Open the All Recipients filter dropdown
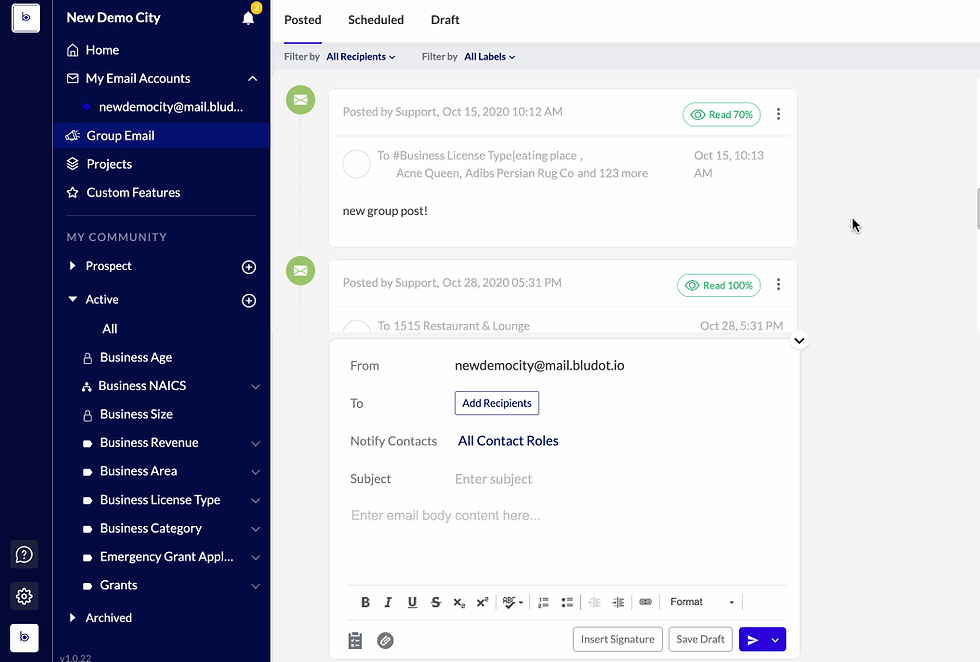This screenshot has height=662, width=980. [x=361, y=57]
